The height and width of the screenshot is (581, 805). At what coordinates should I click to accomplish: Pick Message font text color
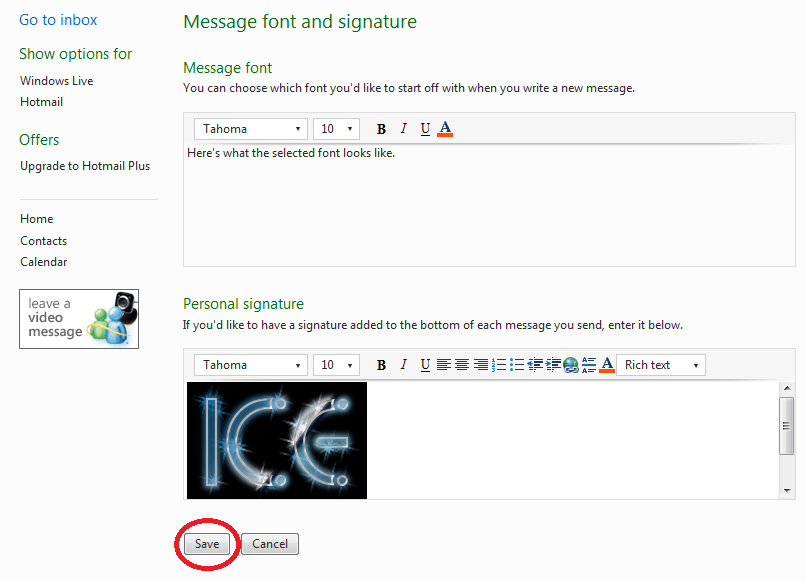click(446, 129)
